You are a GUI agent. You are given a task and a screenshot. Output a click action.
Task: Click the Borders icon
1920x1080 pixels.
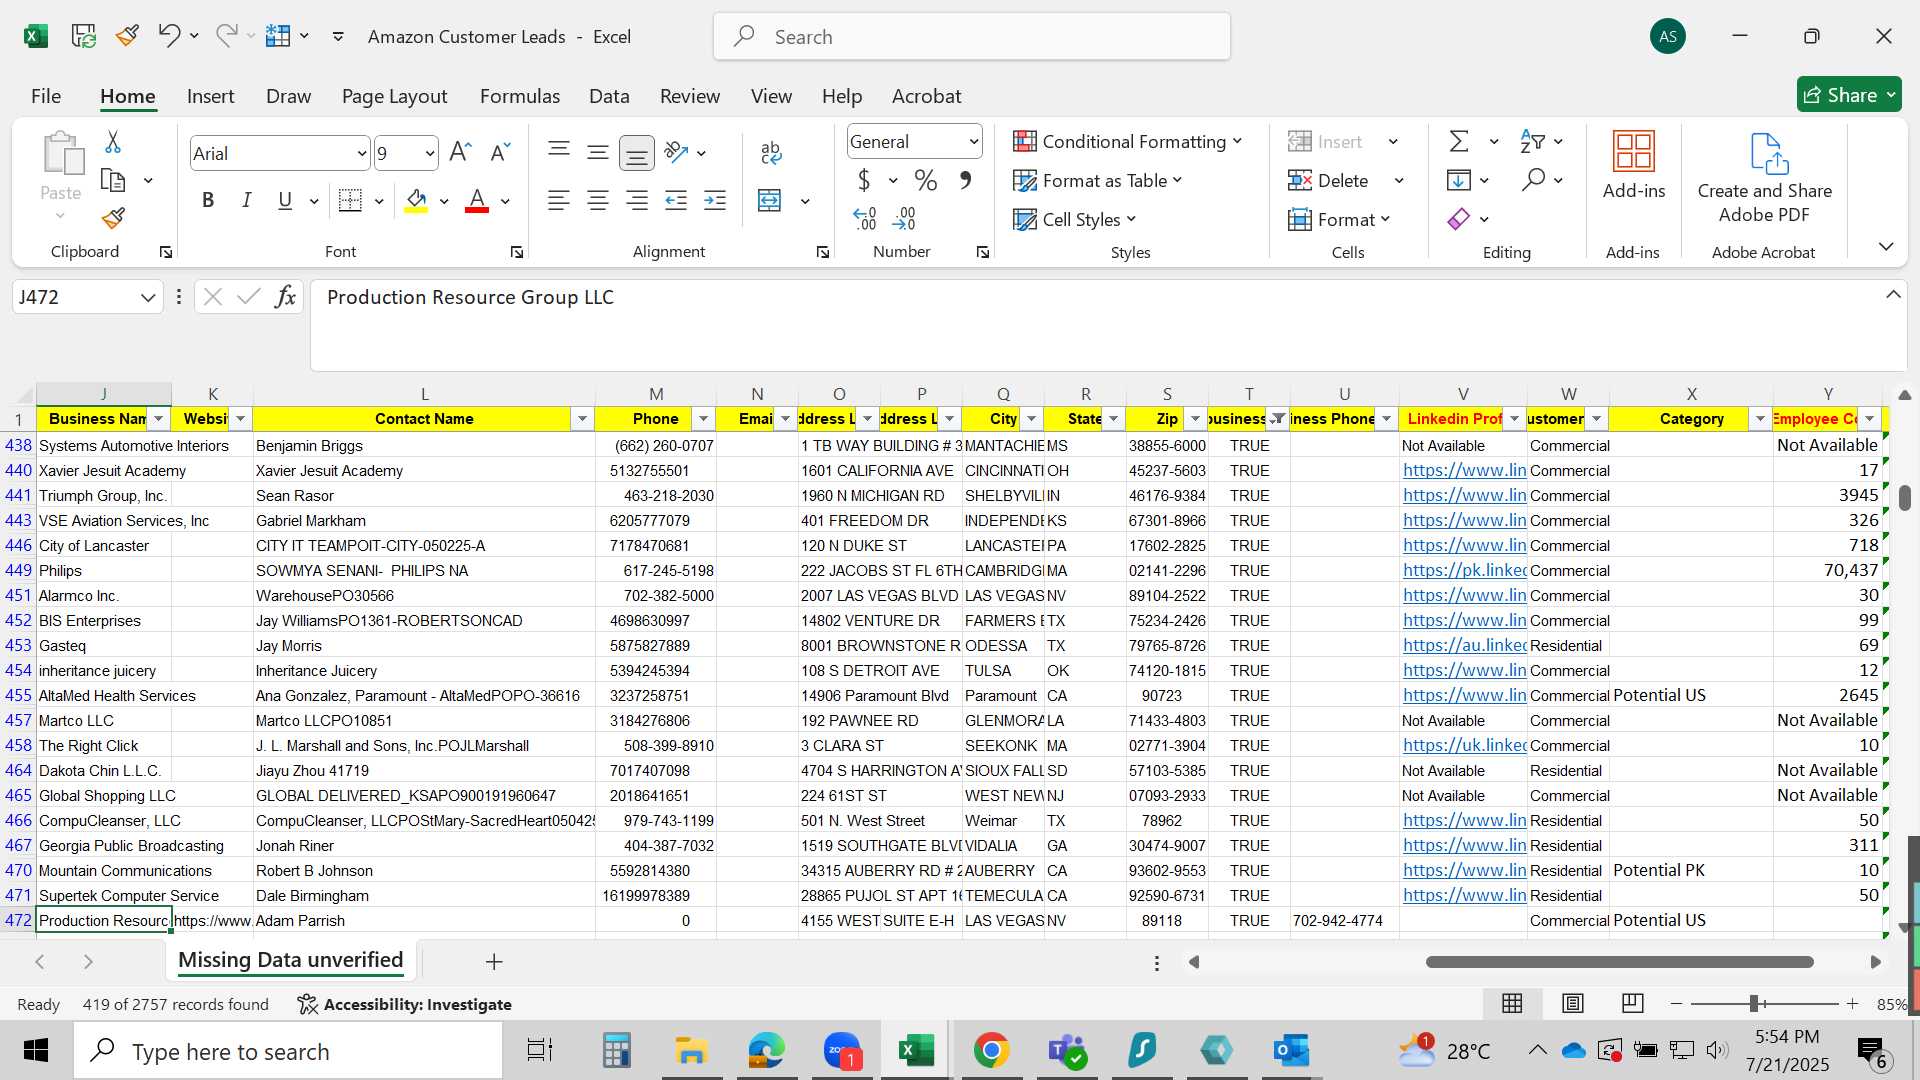350,200
